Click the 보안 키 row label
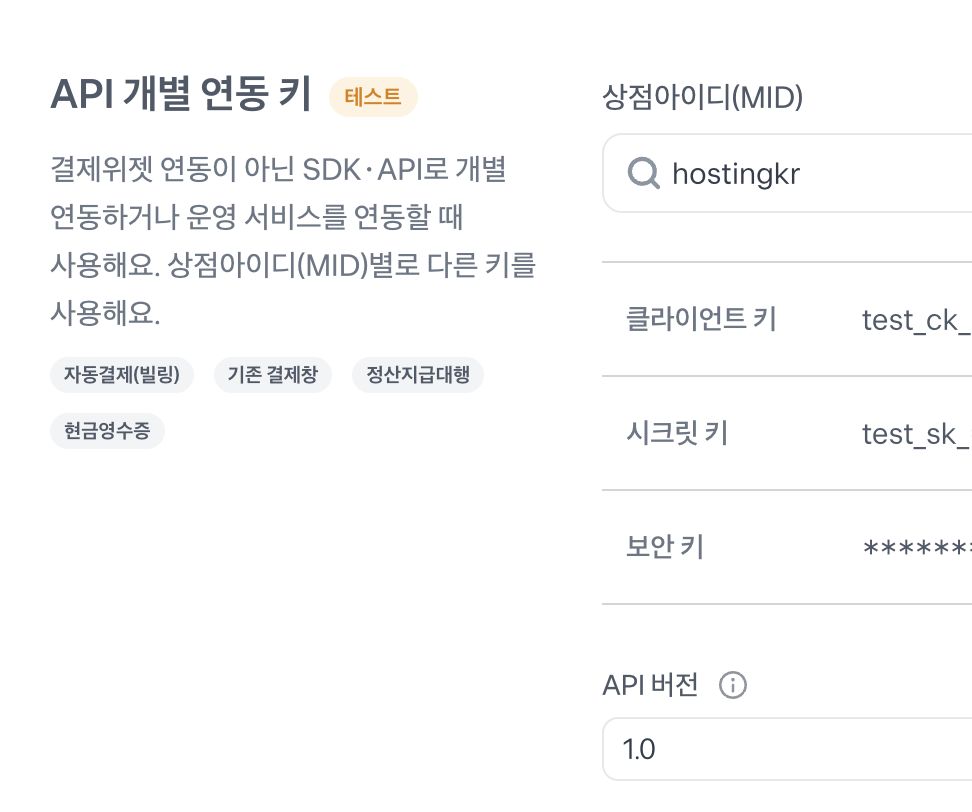972x812 pixels. pyautogui.click(x=665, y=547)
